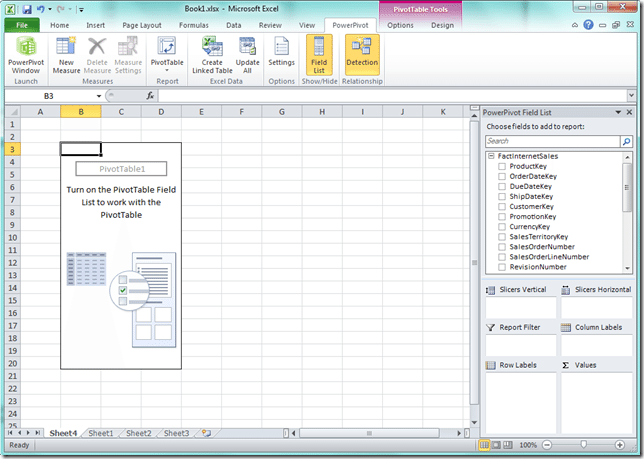Undo the last action
The width and height of the screenshot is (644, 459).
[40, 9]
